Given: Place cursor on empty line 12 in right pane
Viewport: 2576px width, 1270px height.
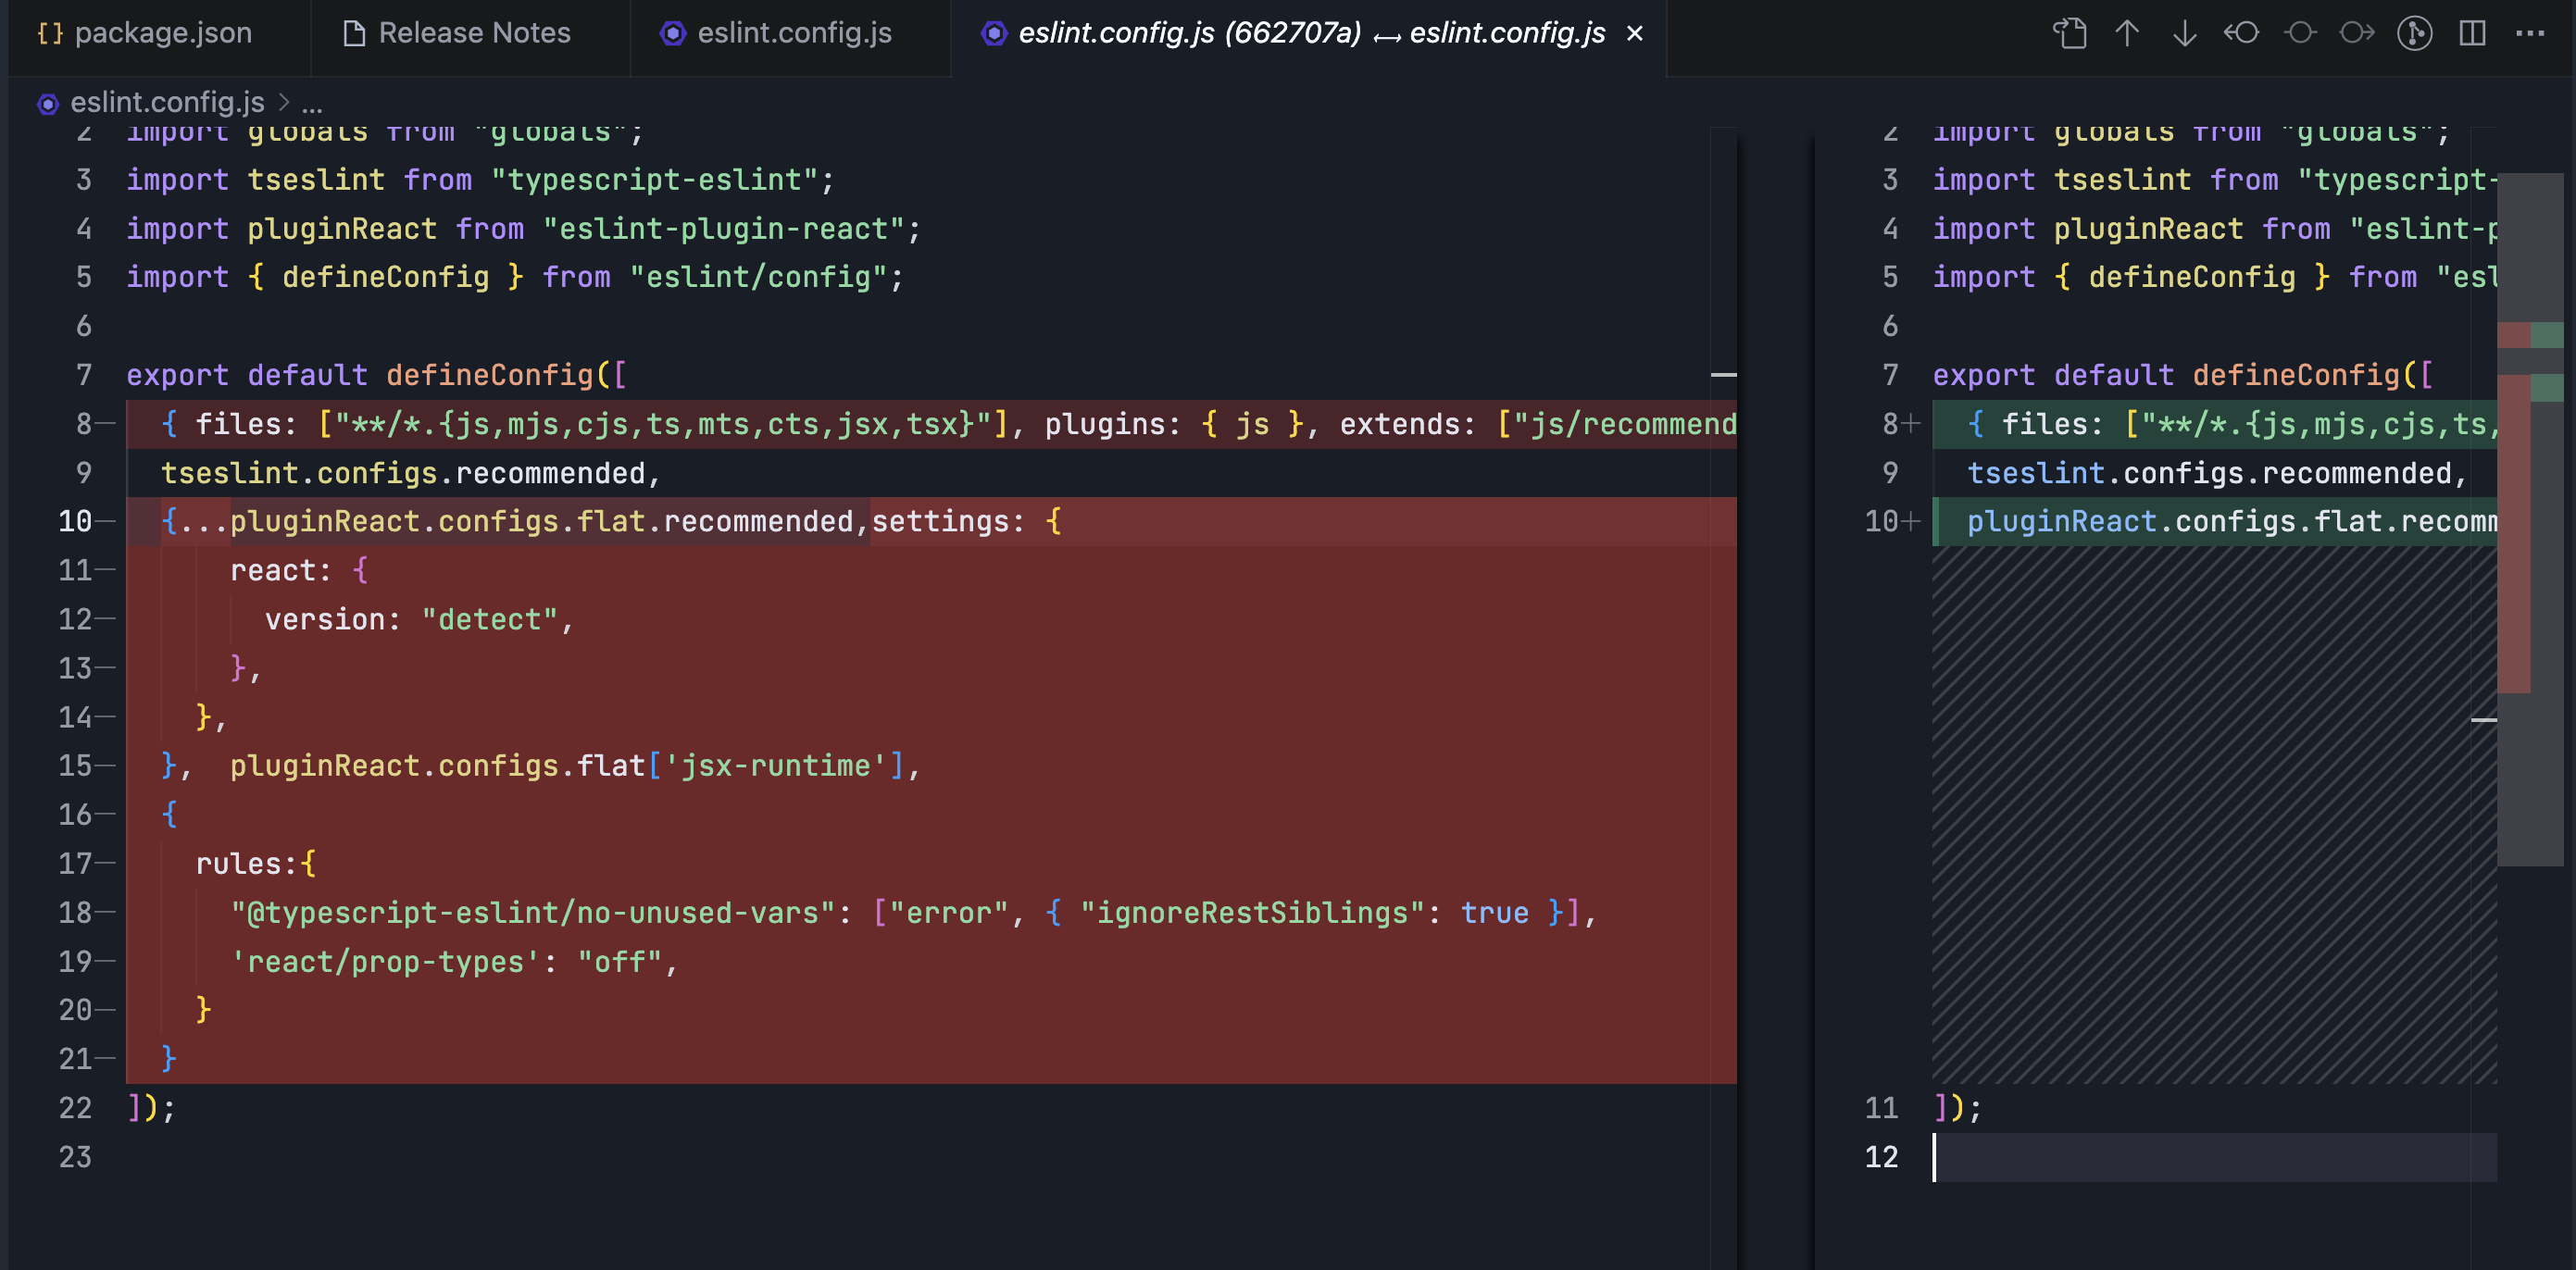Looking at the screenshot, I should 2215,1157.
